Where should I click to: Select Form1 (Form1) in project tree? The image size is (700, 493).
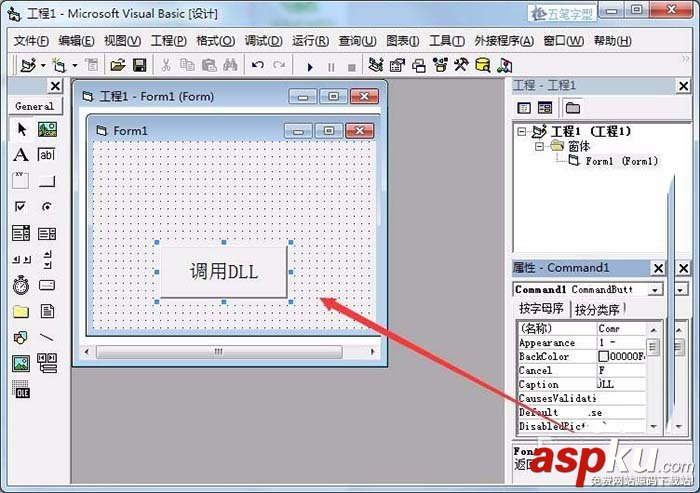coord(621,161)
